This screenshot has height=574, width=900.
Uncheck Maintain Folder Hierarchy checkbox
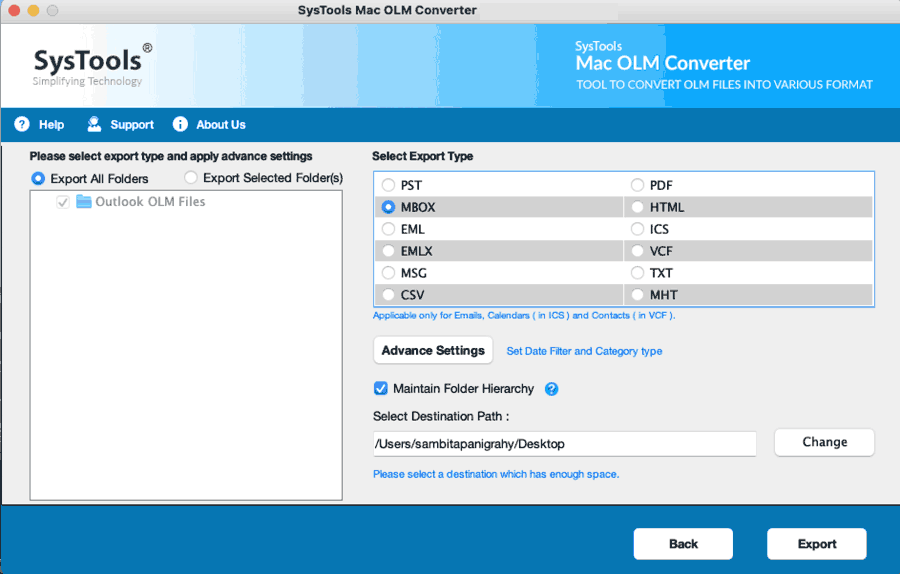pos(381,389)
